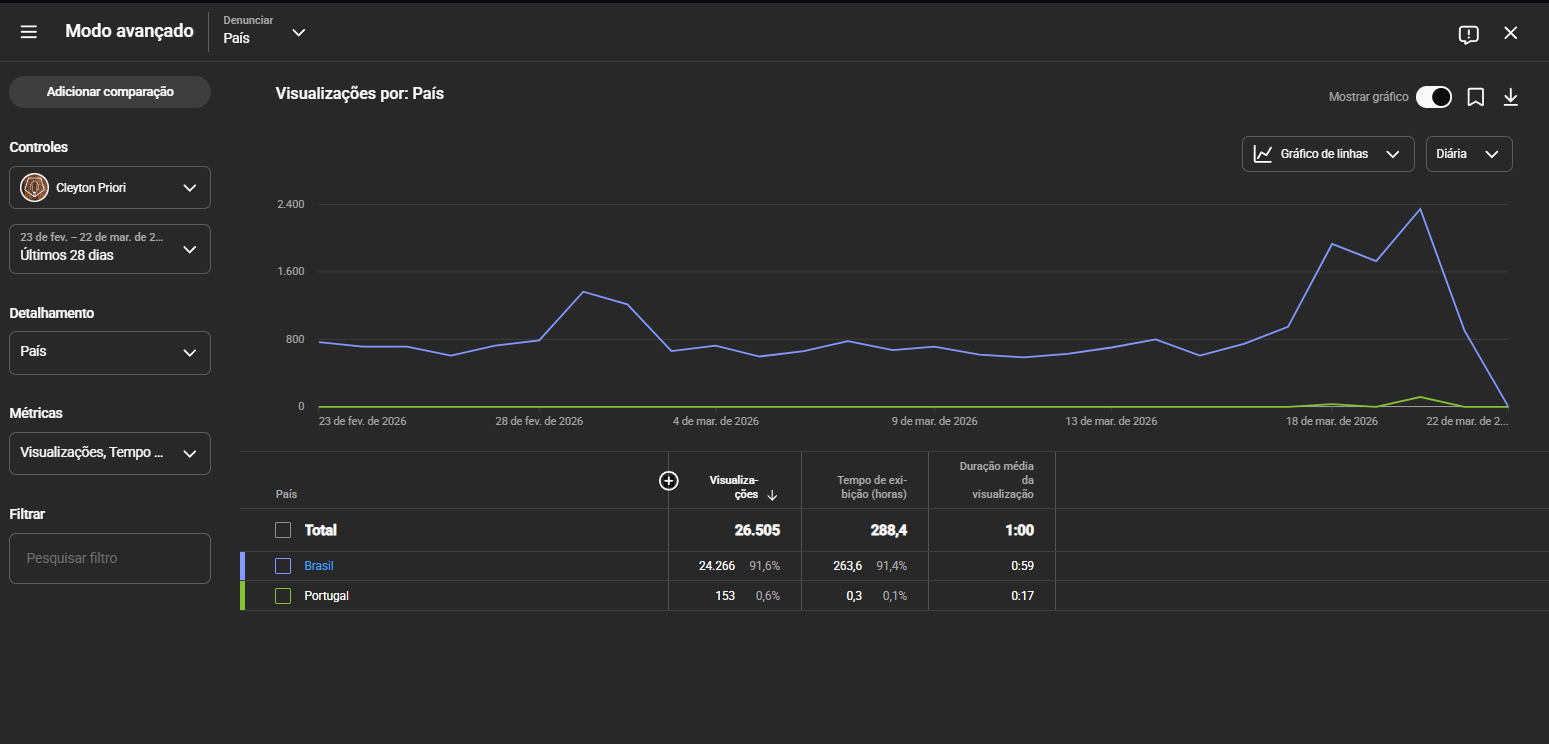Expand the Detalhamento País dropdown

110,352
